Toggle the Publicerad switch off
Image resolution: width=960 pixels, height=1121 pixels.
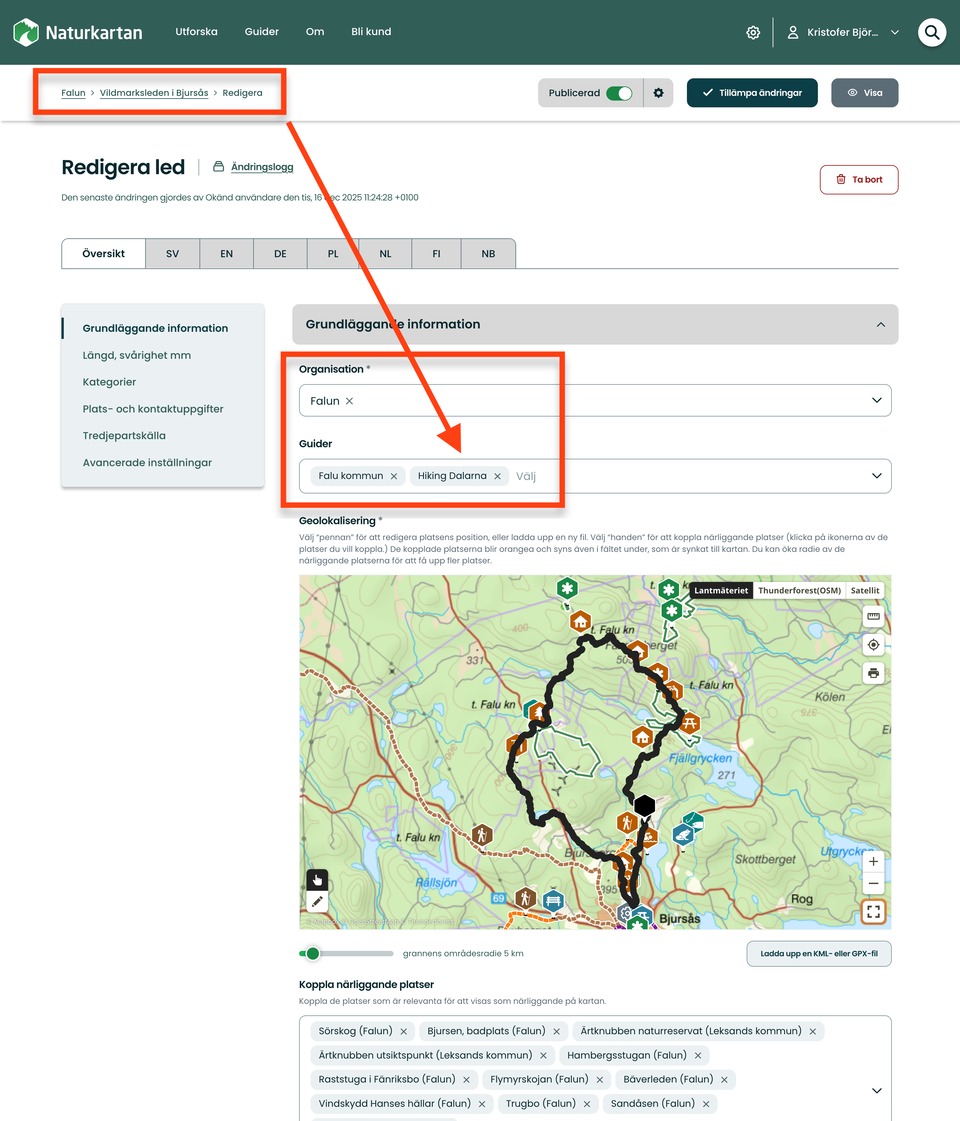click(x=619, y=92)
